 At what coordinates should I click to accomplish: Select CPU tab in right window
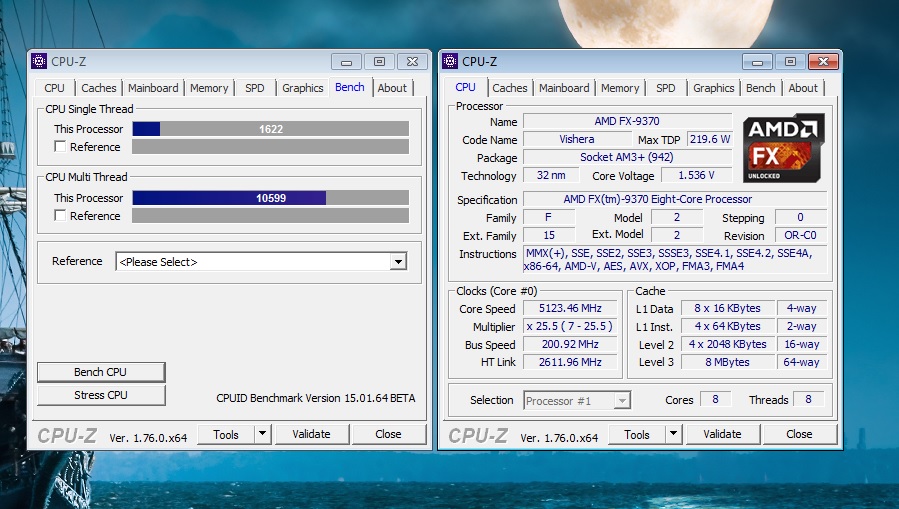pos(466,87)
